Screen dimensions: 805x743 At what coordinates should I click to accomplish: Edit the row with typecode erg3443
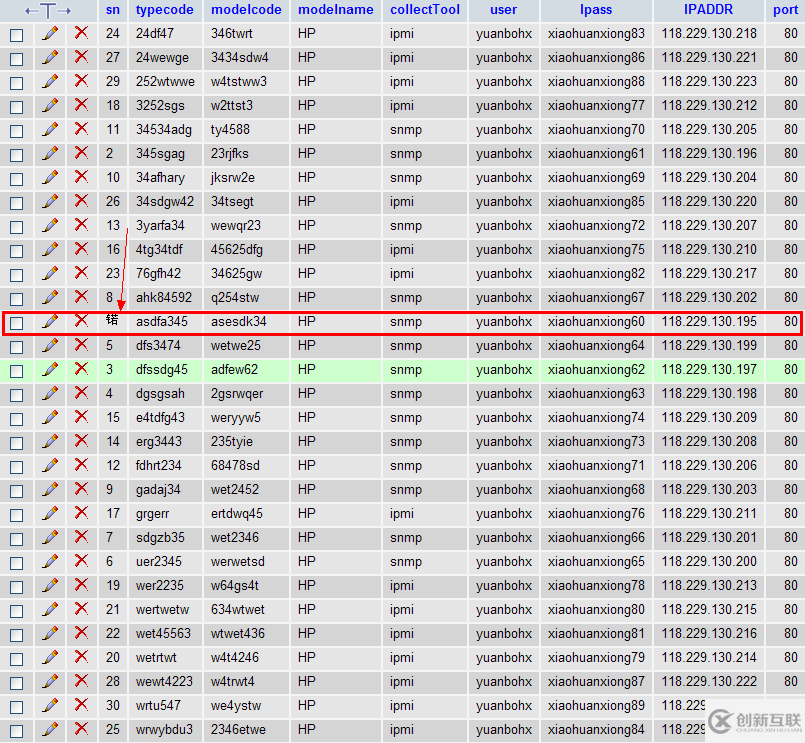pos(50,441)
